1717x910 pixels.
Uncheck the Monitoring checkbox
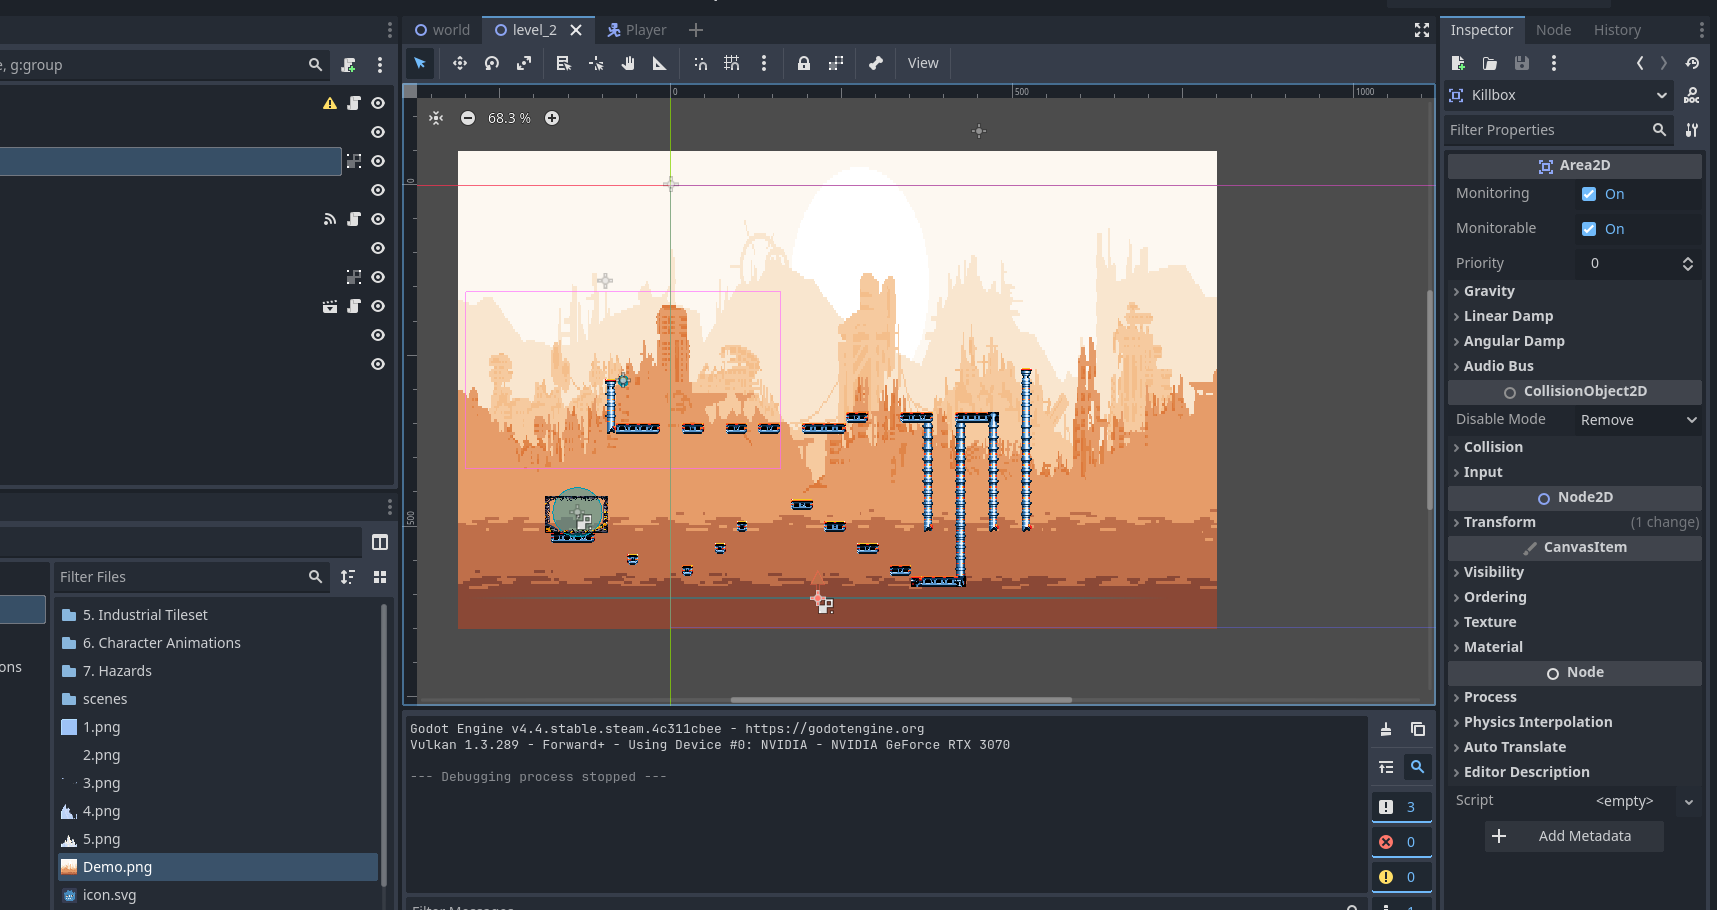tap(1588, 194)
